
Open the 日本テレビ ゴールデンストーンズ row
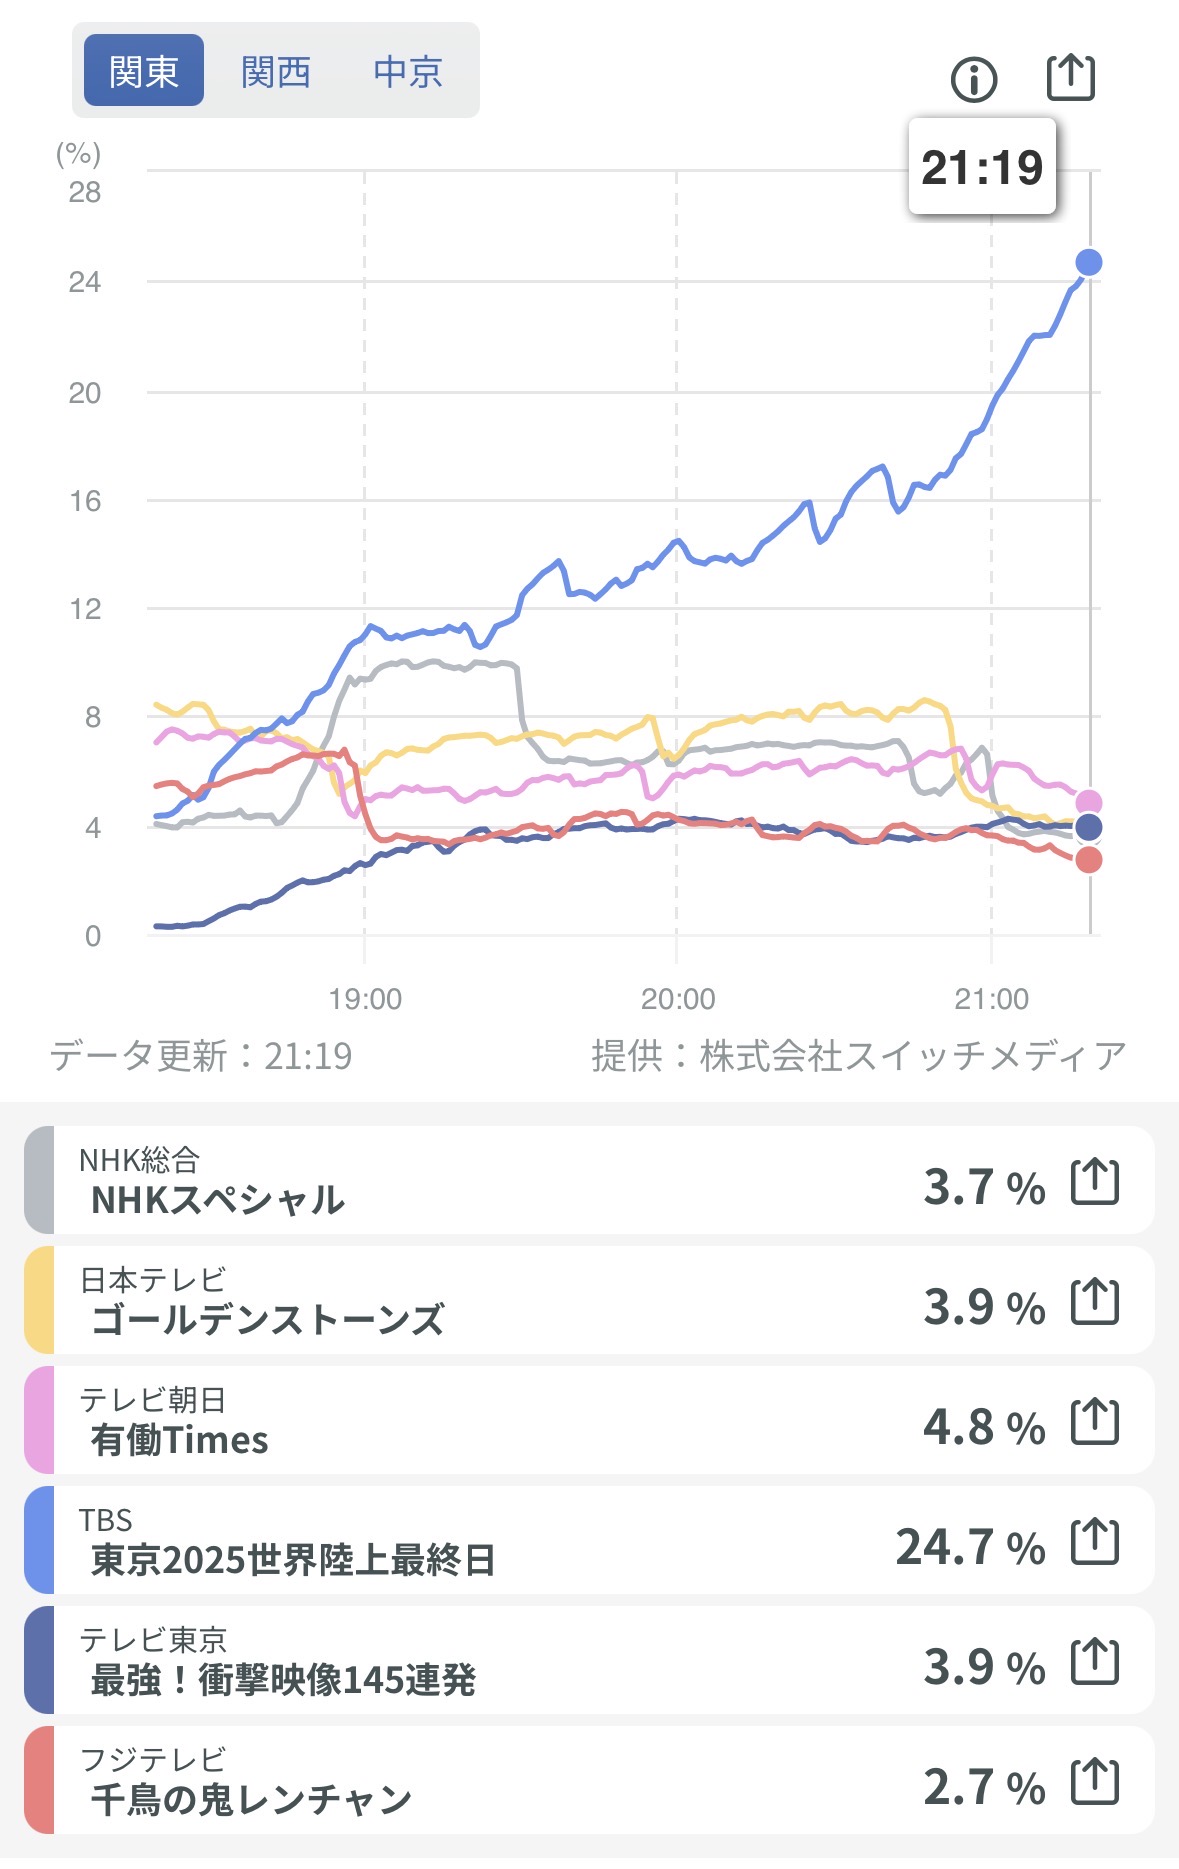[500, 1301]
